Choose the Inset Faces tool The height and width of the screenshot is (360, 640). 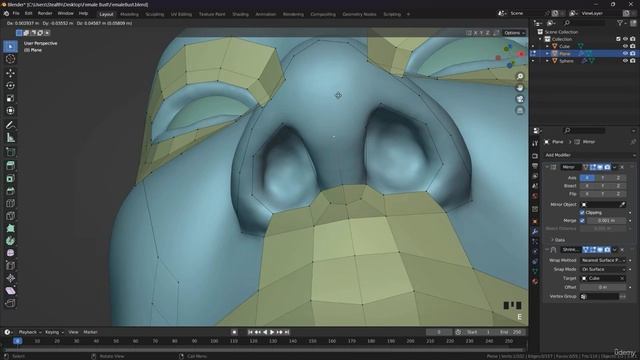tap(10, 178)
